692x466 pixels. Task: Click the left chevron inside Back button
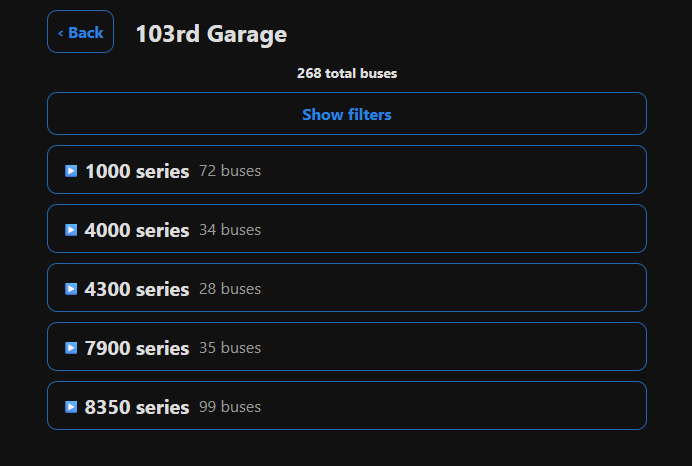pos(60,33)
